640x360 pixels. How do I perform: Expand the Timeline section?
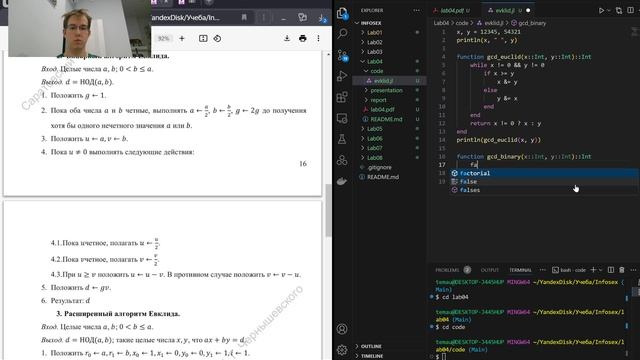(x=371, y=356)
